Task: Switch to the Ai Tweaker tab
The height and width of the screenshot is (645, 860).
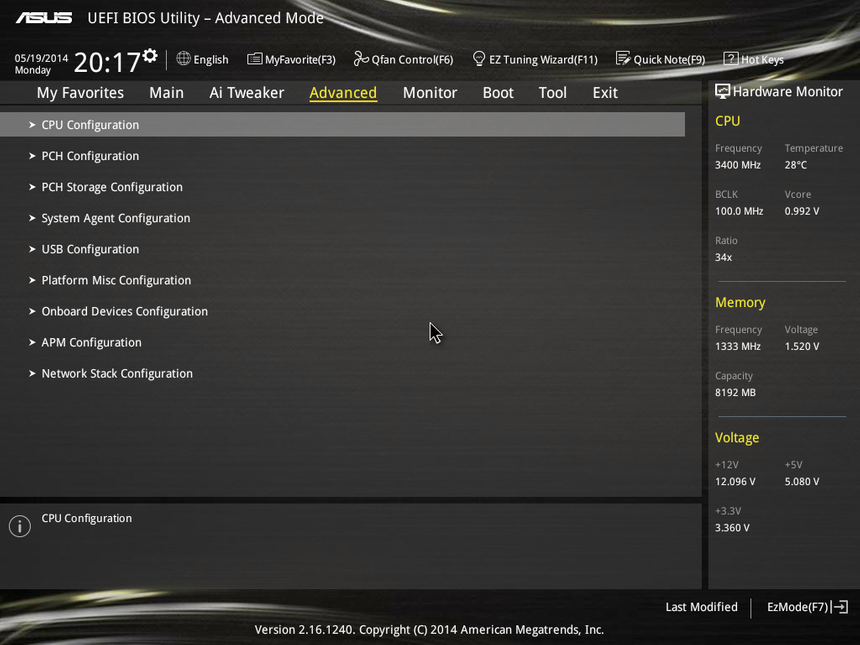Action: click(246, 92)
